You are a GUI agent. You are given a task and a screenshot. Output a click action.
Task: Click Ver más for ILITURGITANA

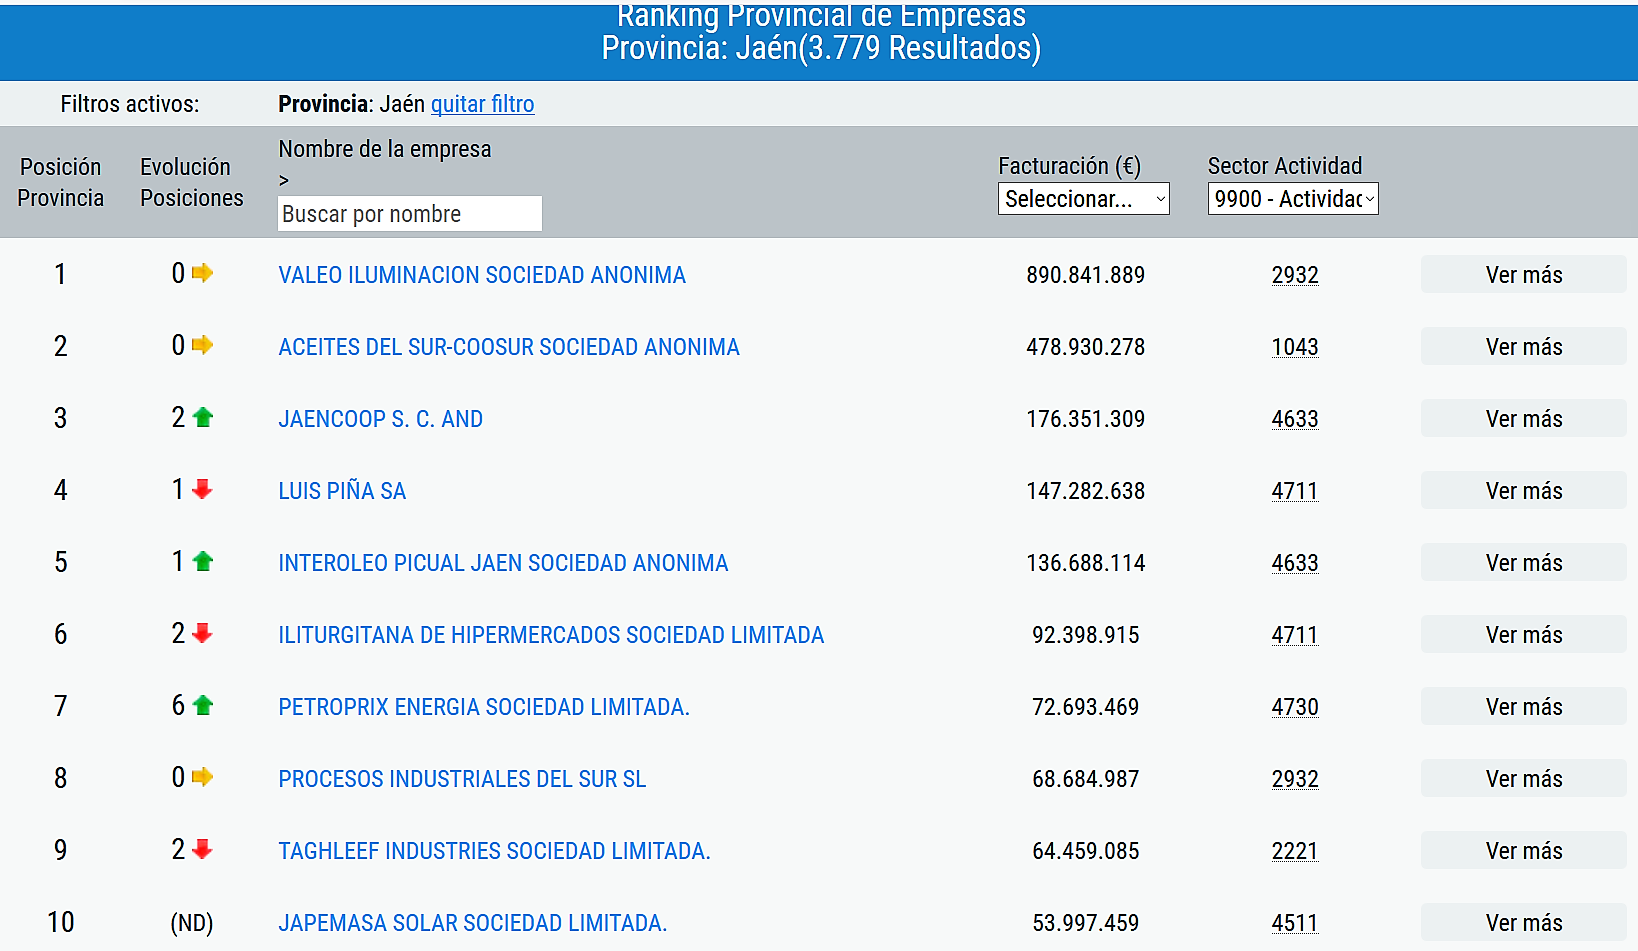point(1523,634)
